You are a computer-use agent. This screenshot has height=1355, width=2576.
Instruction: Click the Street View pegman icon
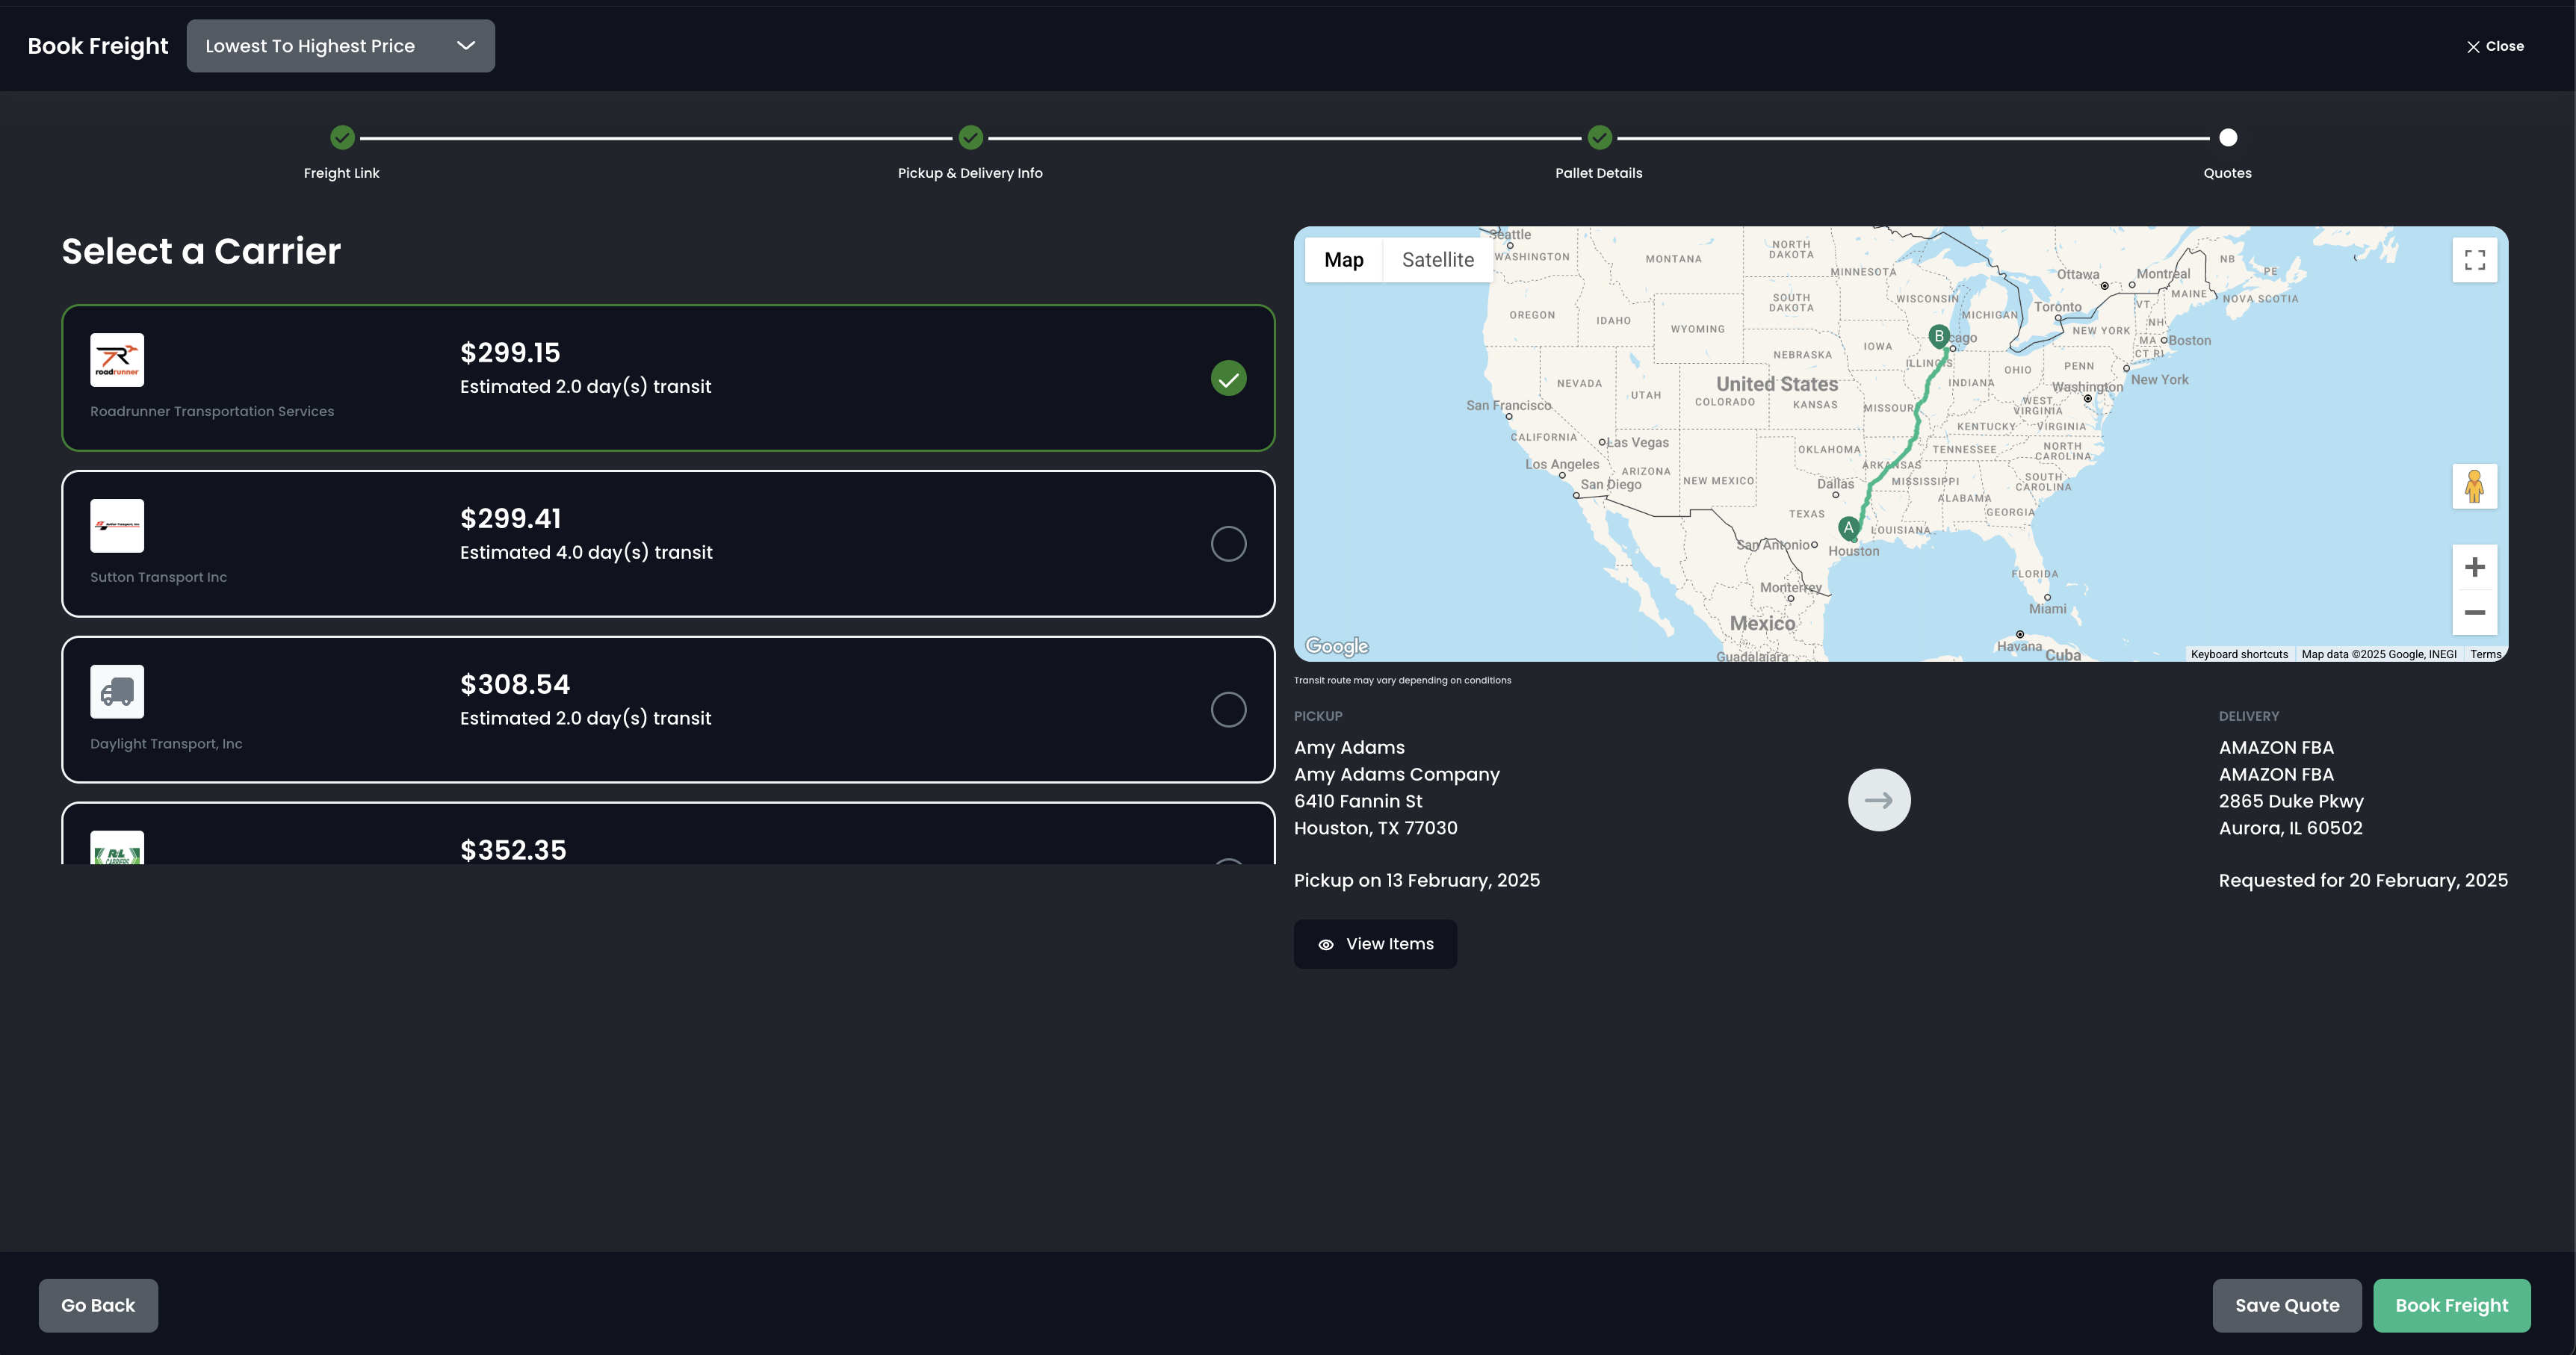tap(2474, 486)
